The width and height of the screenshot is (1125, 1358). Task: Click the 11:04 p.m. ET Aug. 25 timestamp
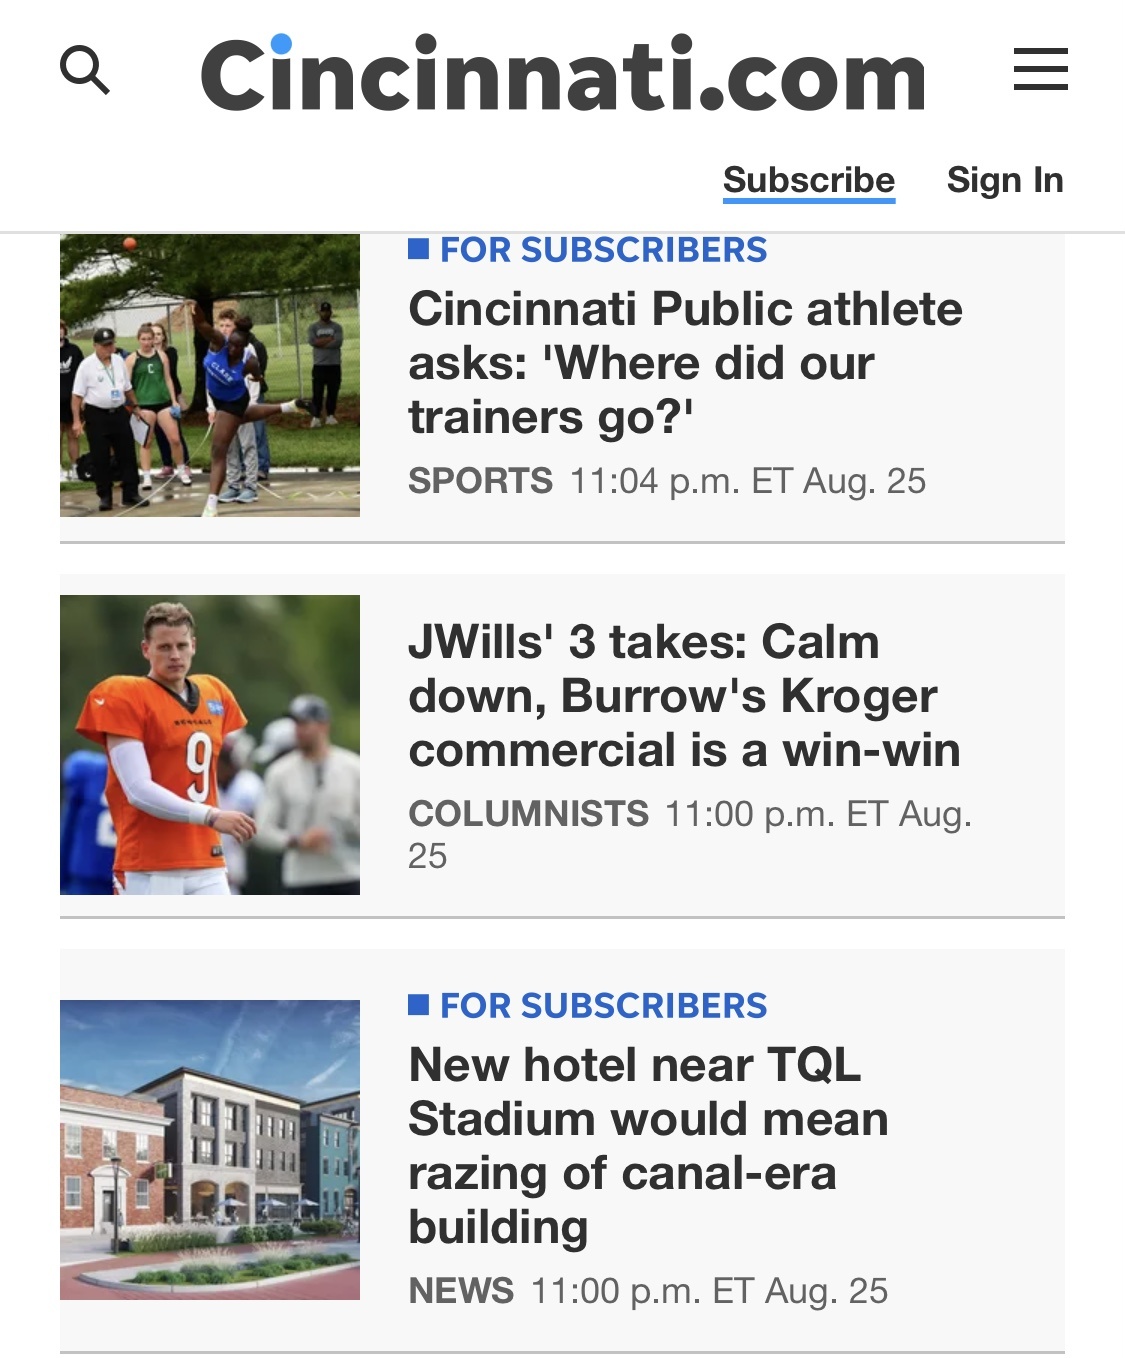point(748,481)
